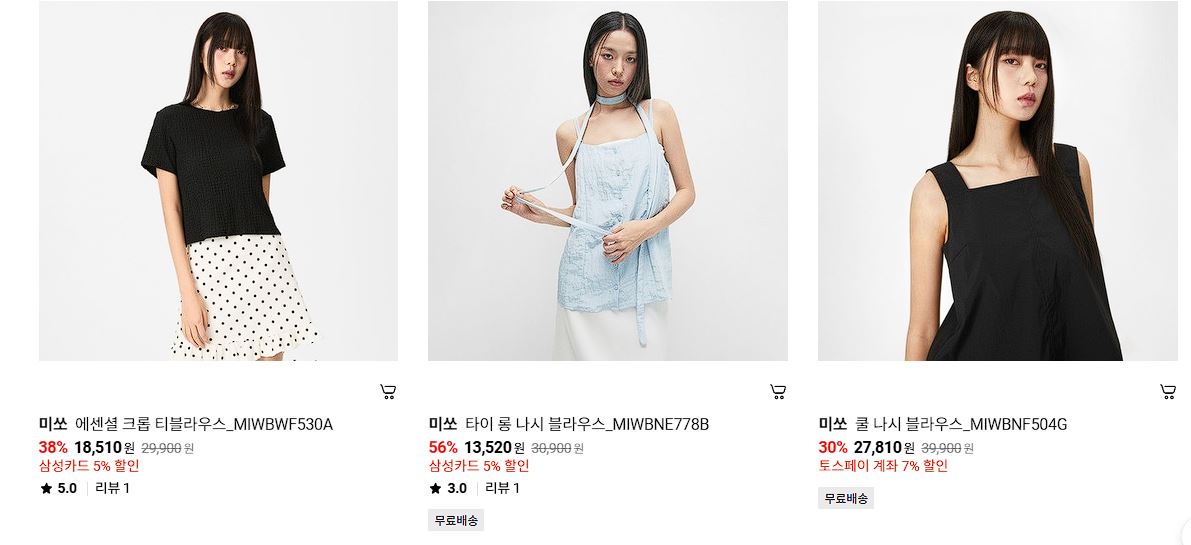Open the light blue tie blouse image
1191x545 pixels.
tap(608, 181)
